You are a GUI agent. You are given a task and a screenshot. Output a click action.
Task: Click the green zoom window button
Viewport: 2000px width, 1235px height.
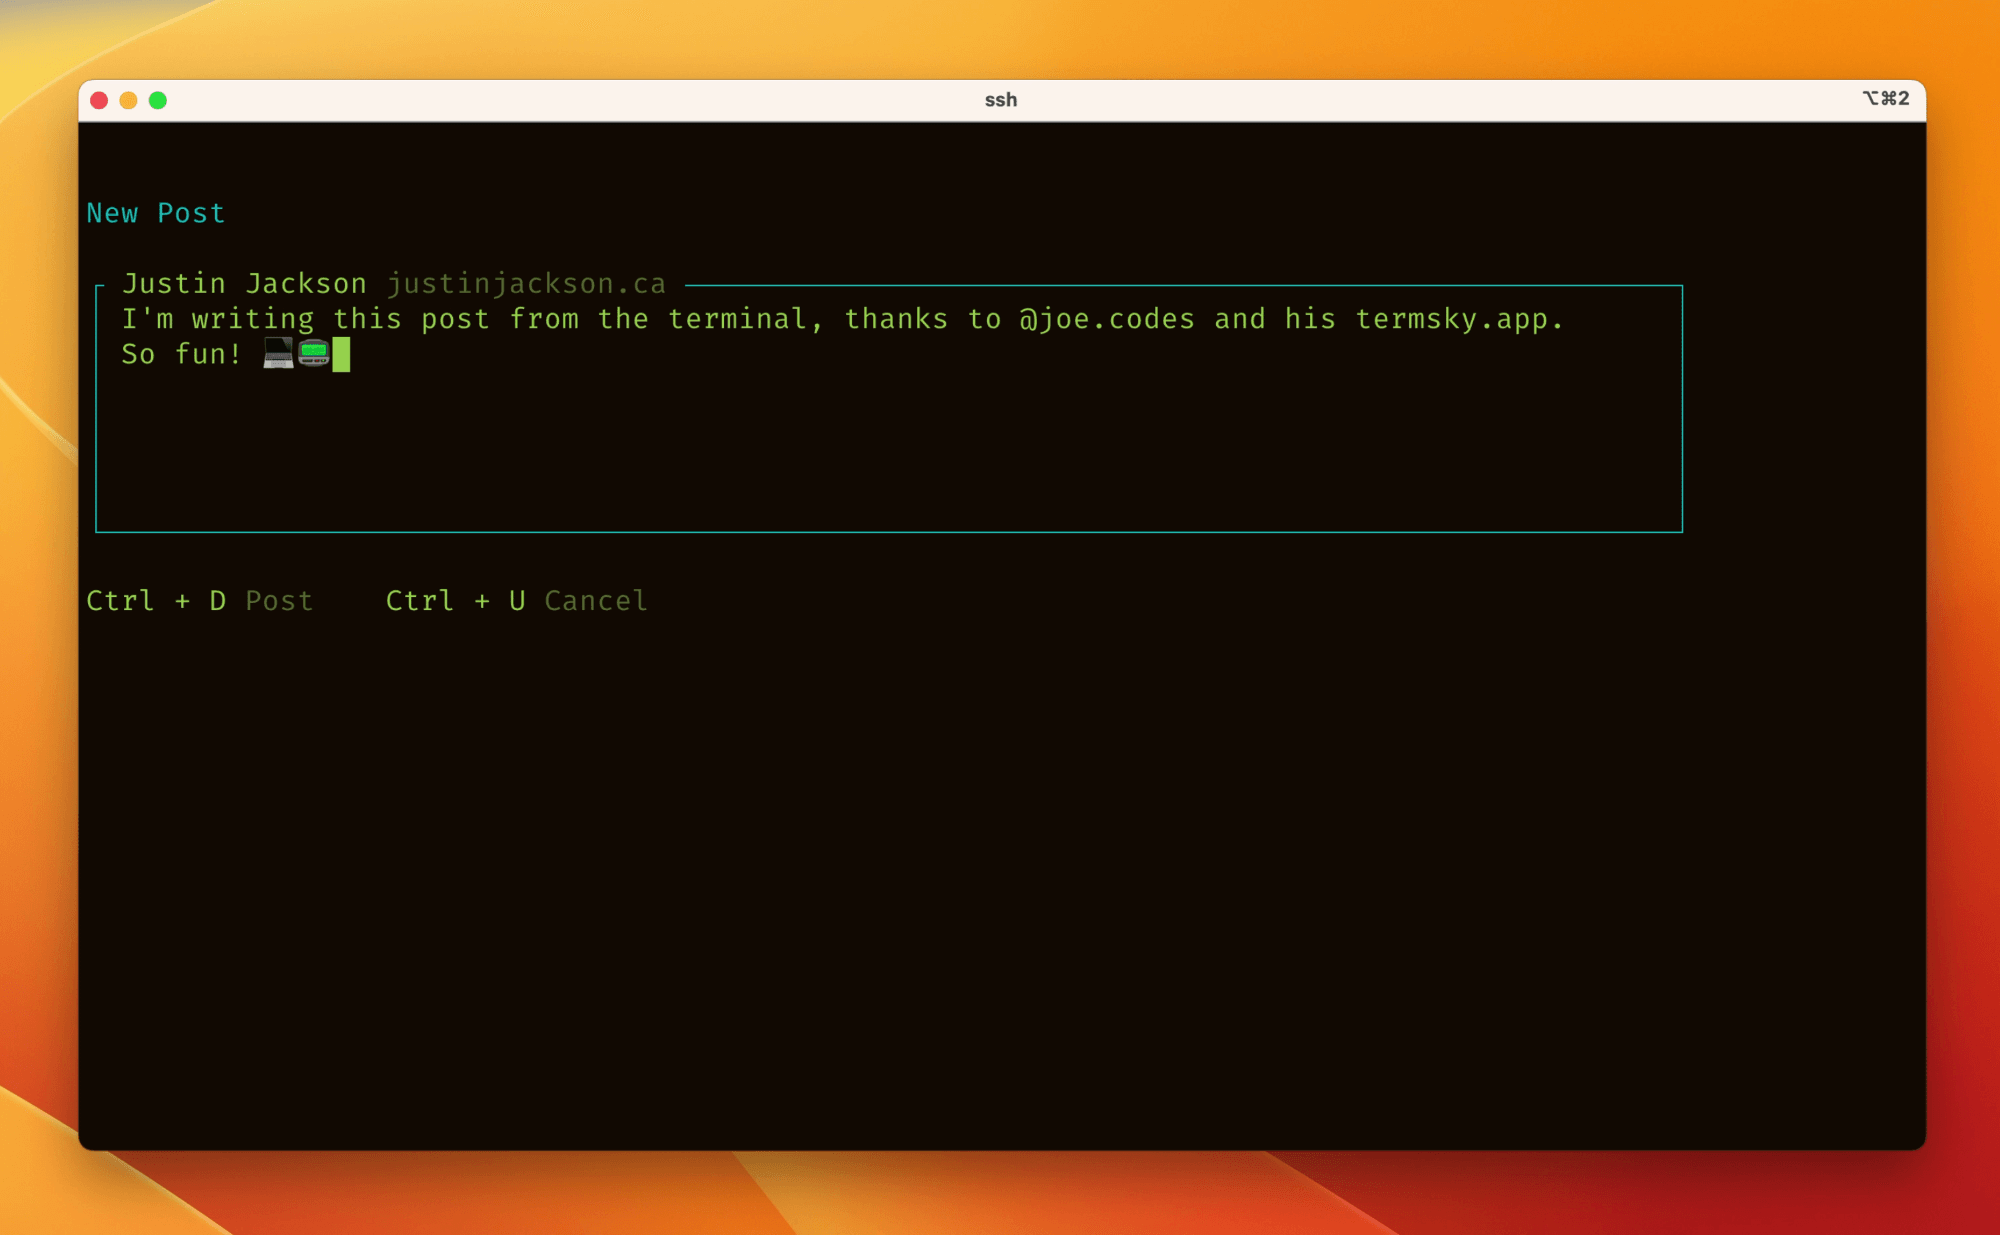point(158,100)
